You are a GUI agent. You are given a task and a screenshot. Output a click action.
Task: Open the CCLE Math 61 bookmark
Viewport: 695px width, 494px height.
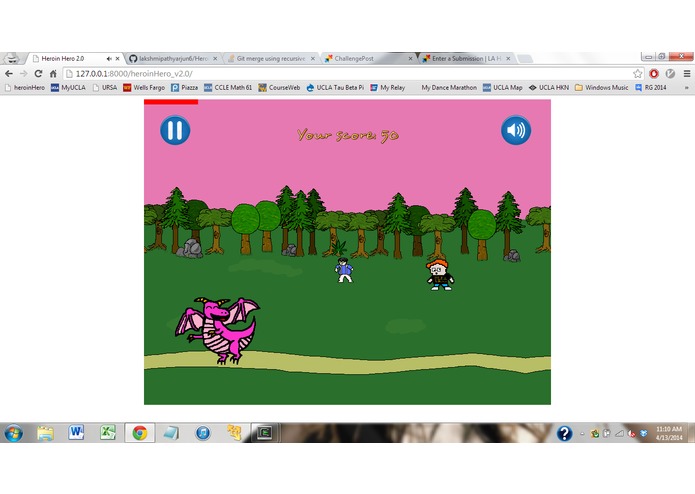[x=228, y=88]
